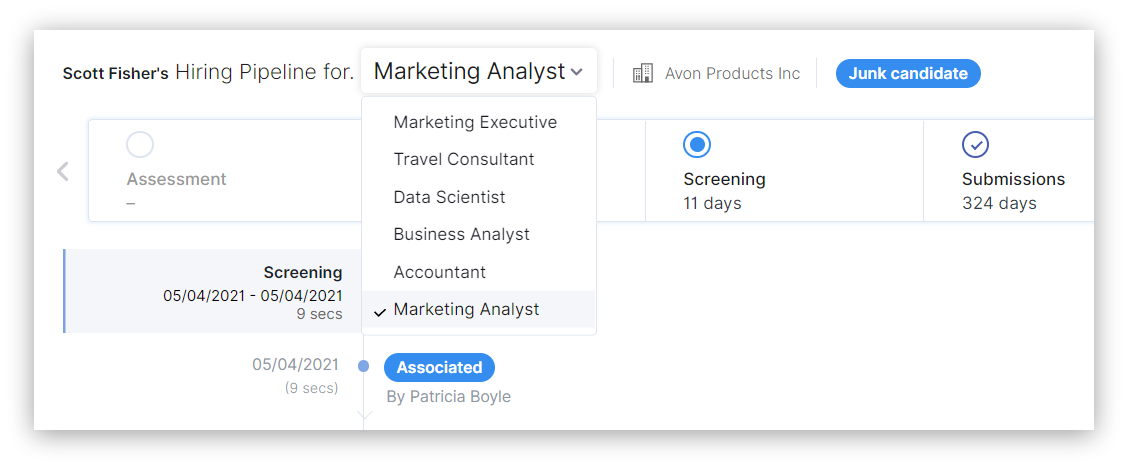Click the Avon Products building icon
Image resolution: width=1128 pixels, height=468 pixels.
[x=643, y=73]
